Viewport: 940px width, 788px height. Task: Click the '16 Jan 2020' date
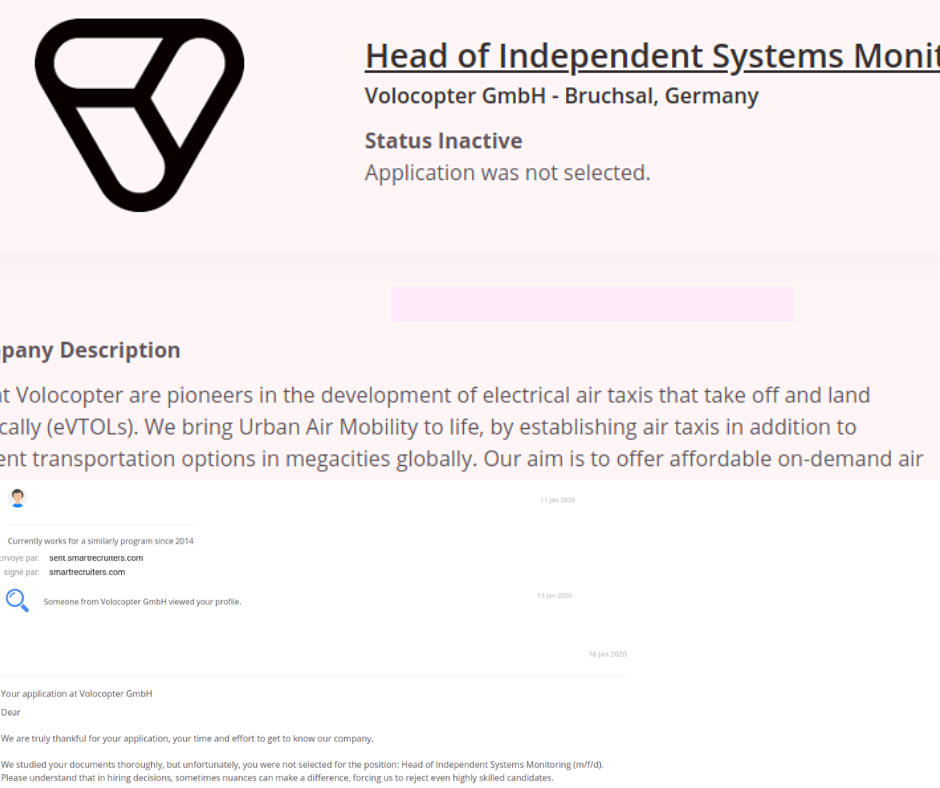[607, 654]
